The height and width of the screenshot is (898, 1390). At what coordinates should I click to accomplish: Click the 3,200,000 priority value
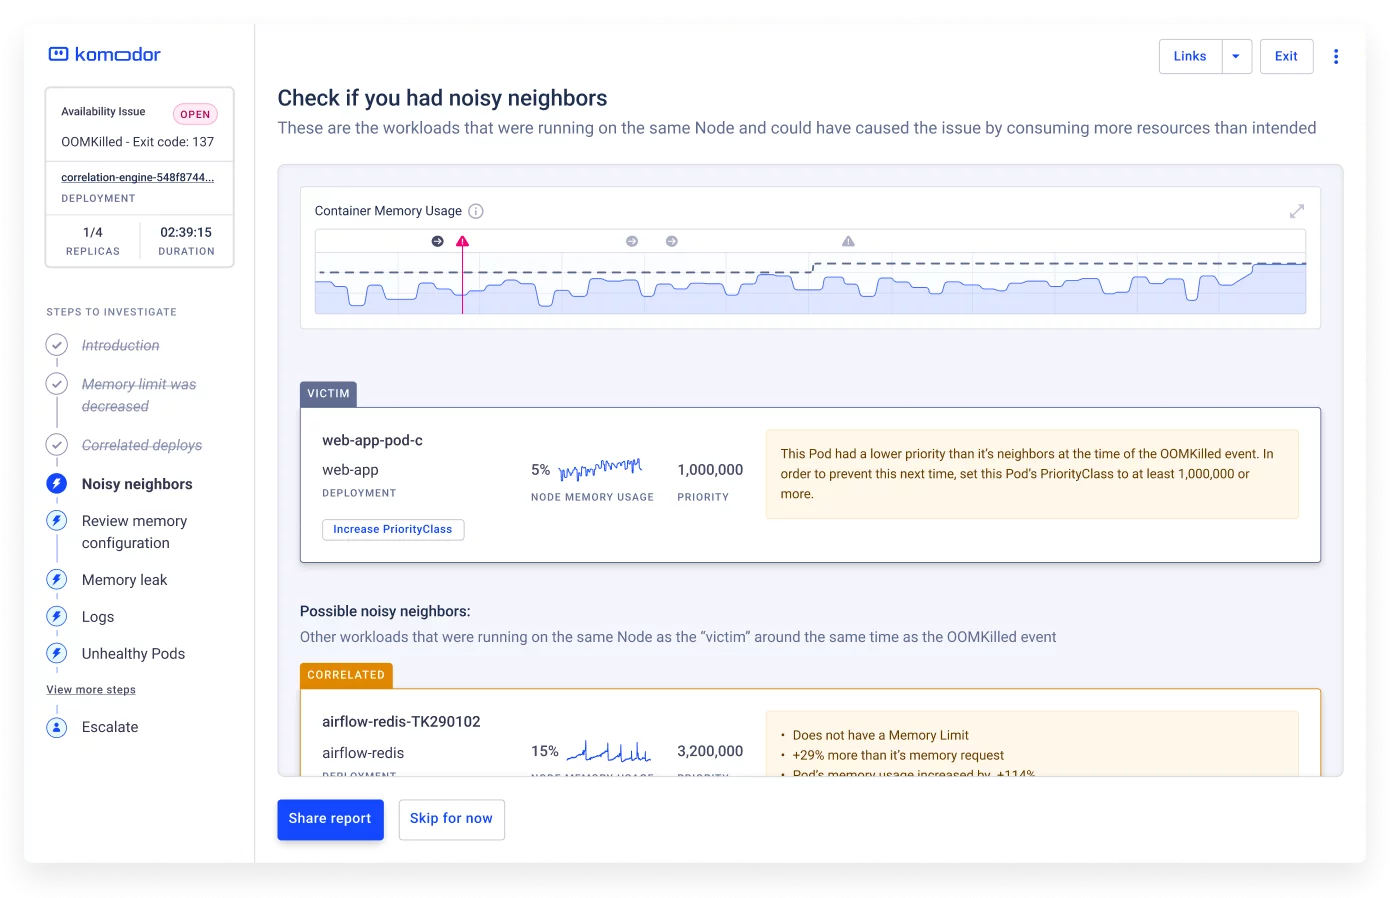tap(710, 751)
